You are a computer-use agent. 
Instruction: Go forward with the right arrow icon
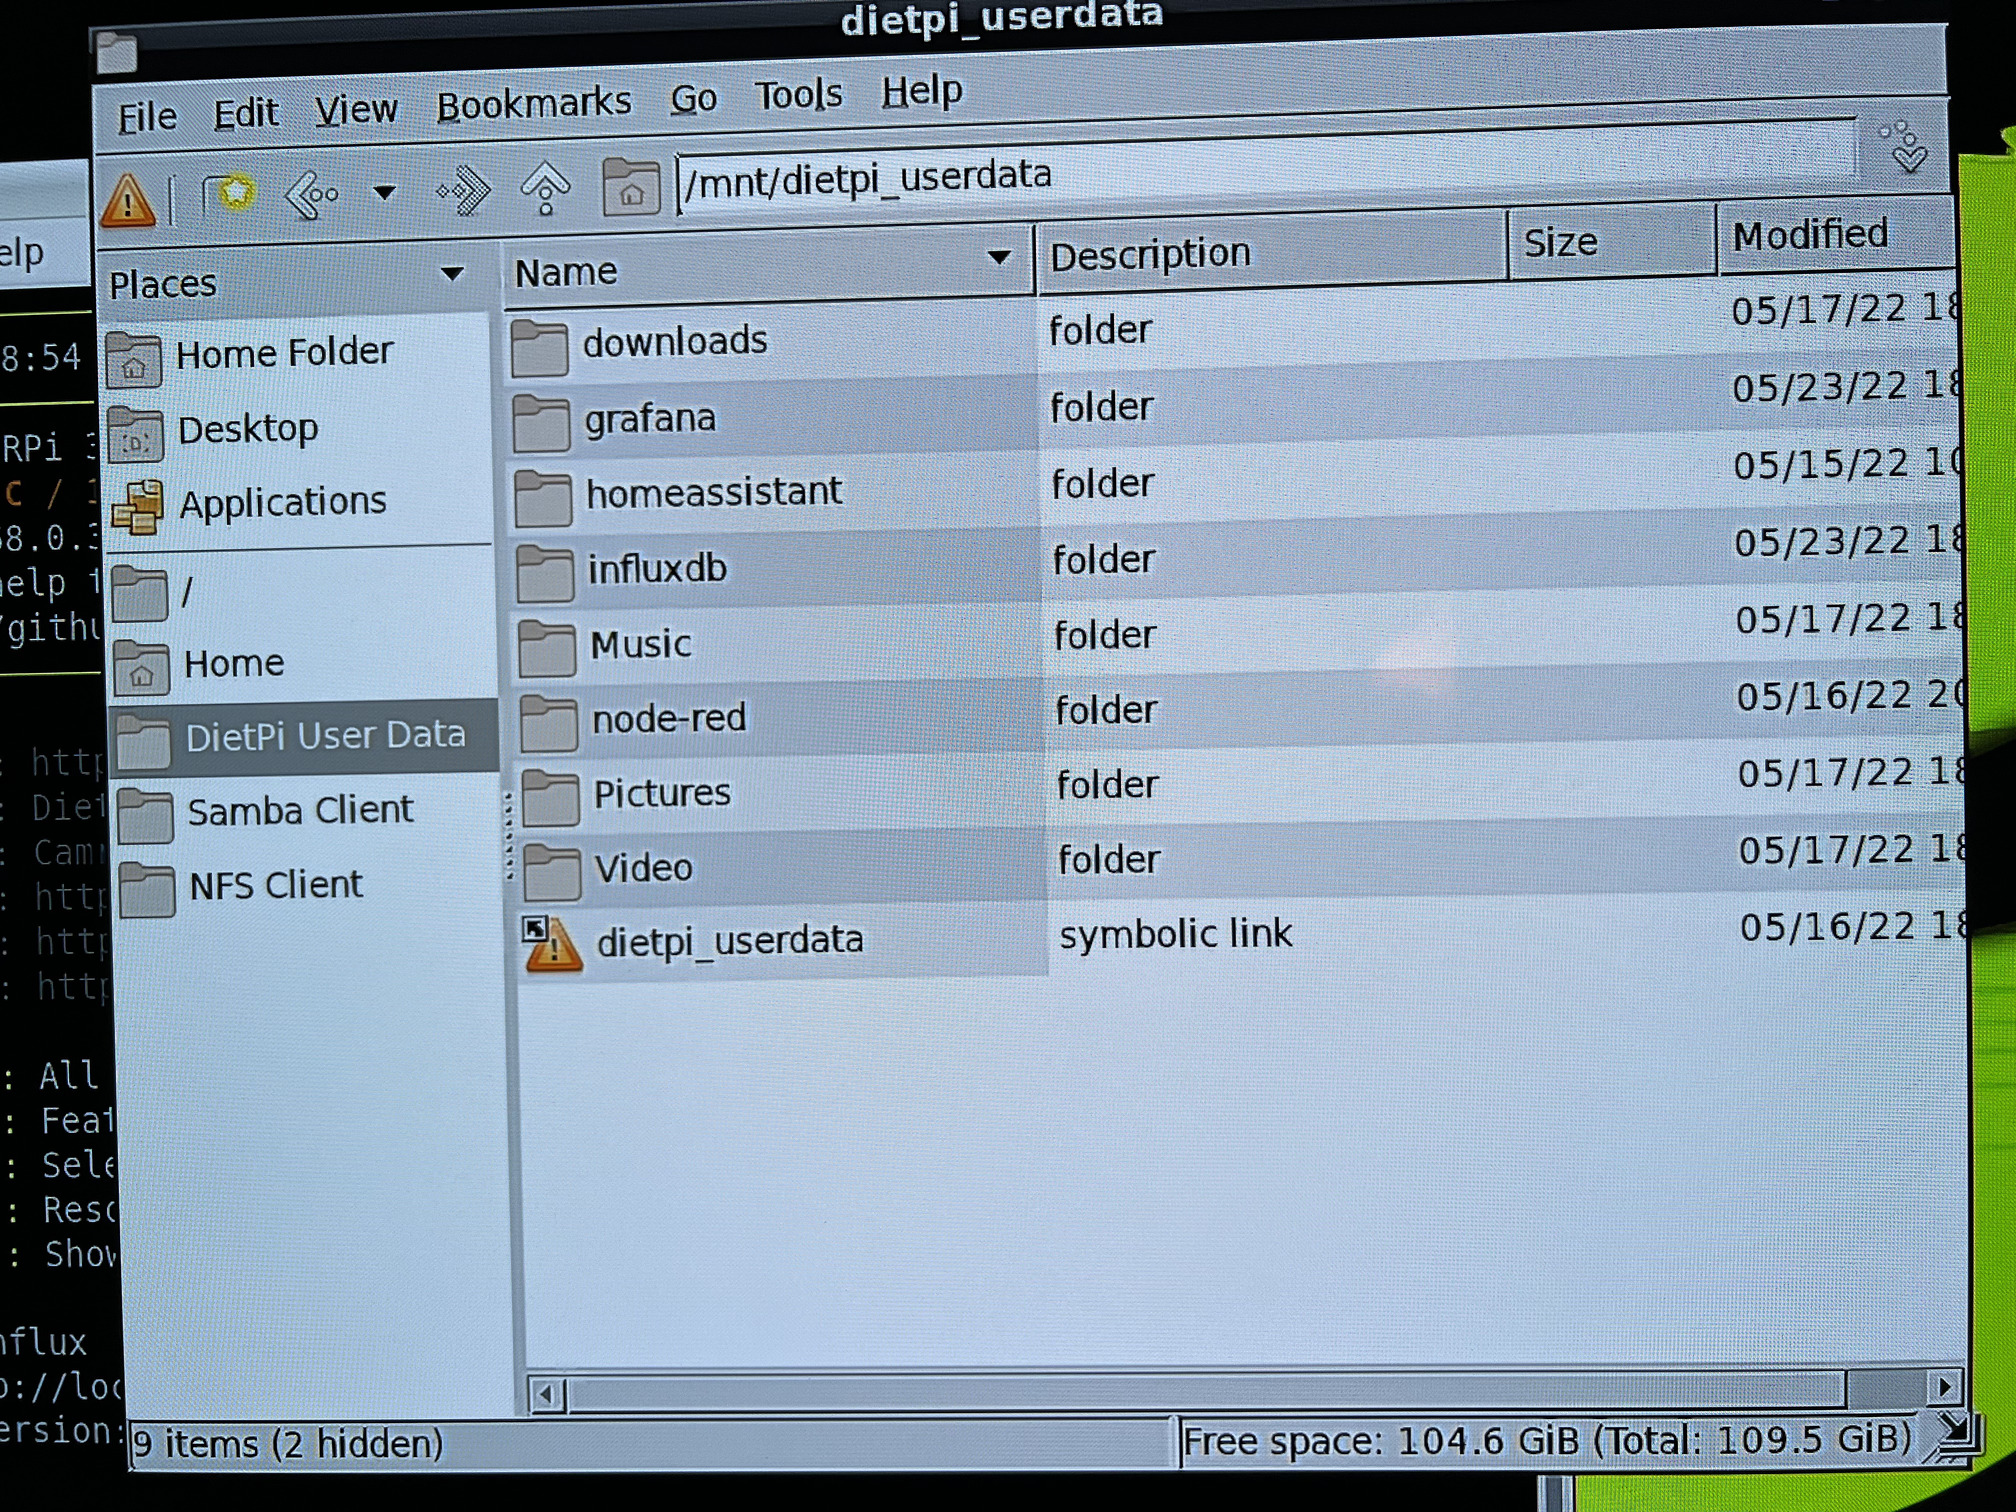(463, 190)
